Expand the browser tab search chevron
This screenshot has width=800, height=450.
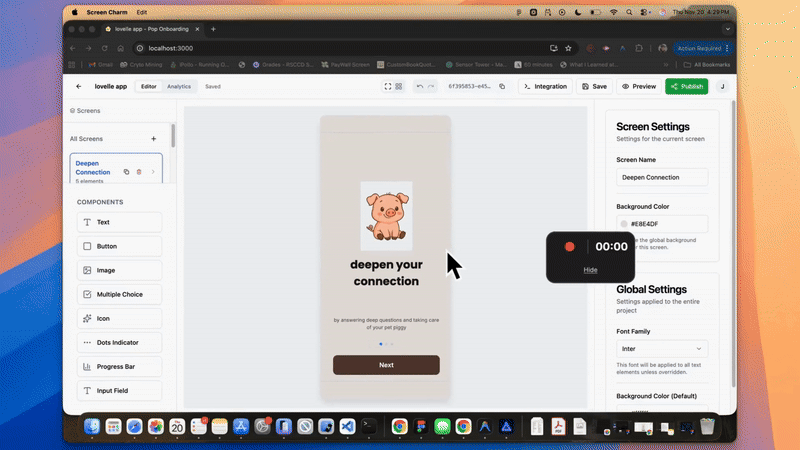(x=728, y=29)
